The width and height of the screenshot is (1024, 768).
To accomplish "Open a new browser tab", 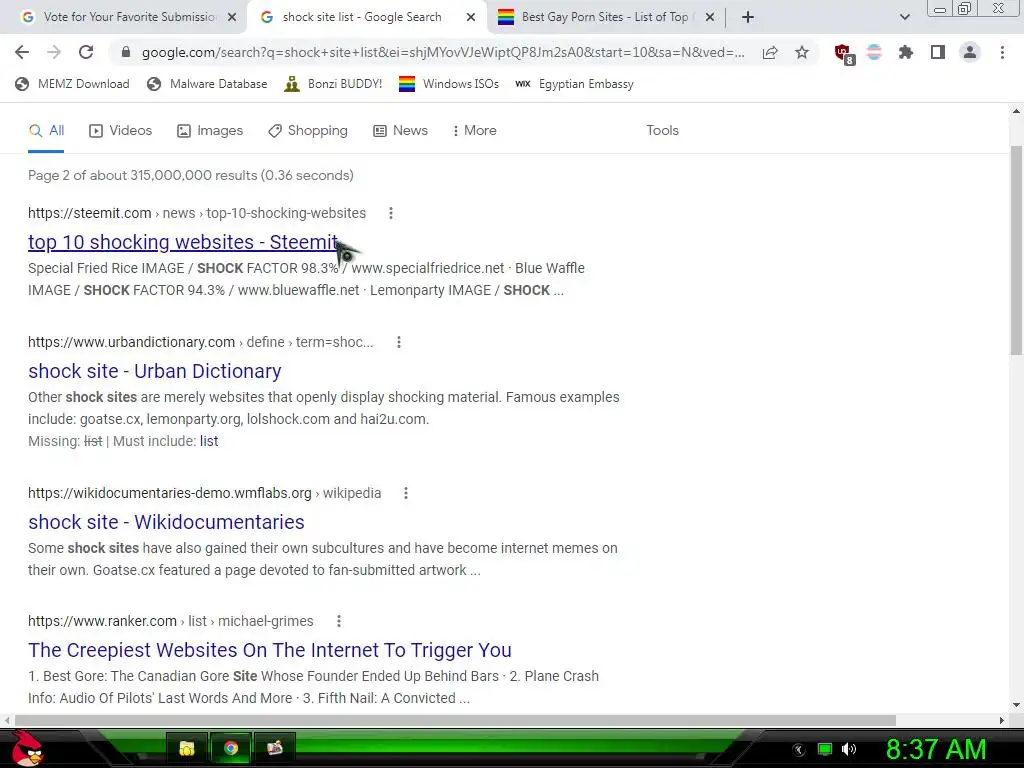I will click(x=748, y=17).
